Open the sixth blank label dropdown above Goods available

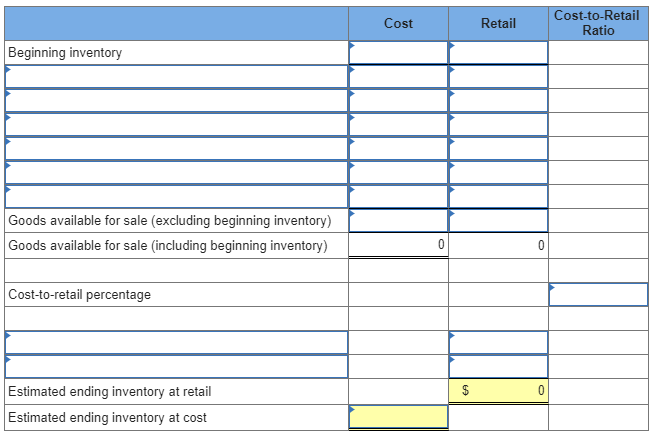[177, 196]
